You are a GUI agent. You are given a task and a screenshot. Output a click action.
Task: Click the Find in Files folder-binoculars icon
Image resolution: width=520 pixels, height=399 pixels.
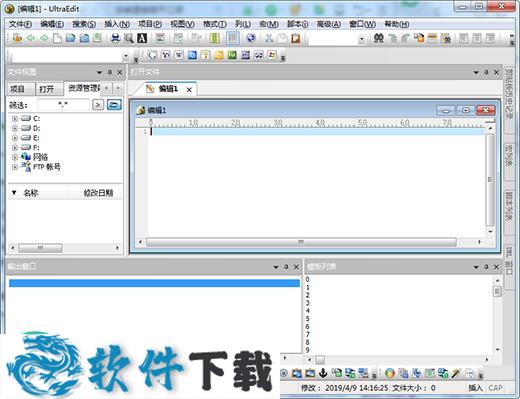445,38
